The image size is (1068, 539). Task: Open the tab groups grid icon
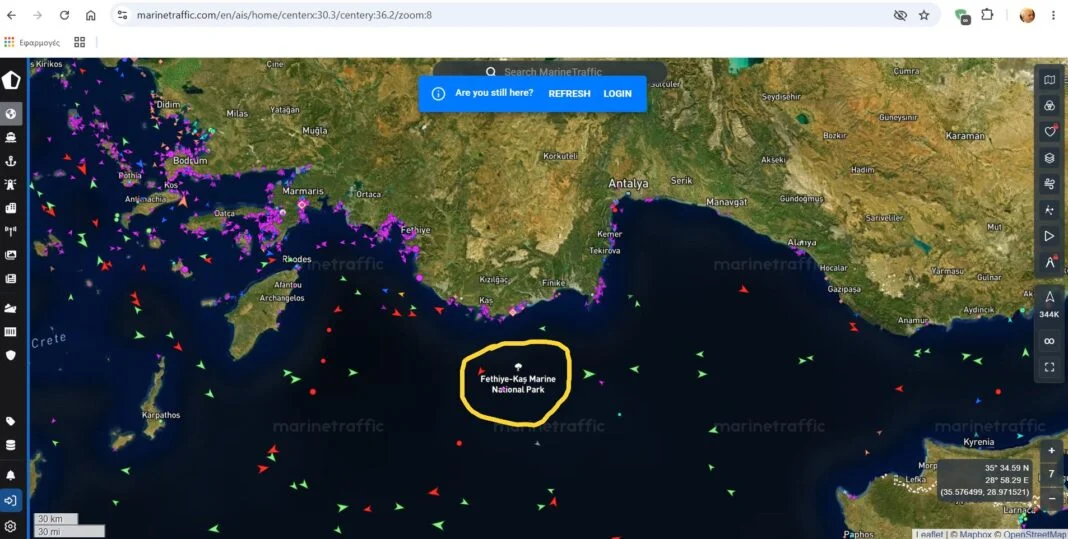[x=80, y=42]
